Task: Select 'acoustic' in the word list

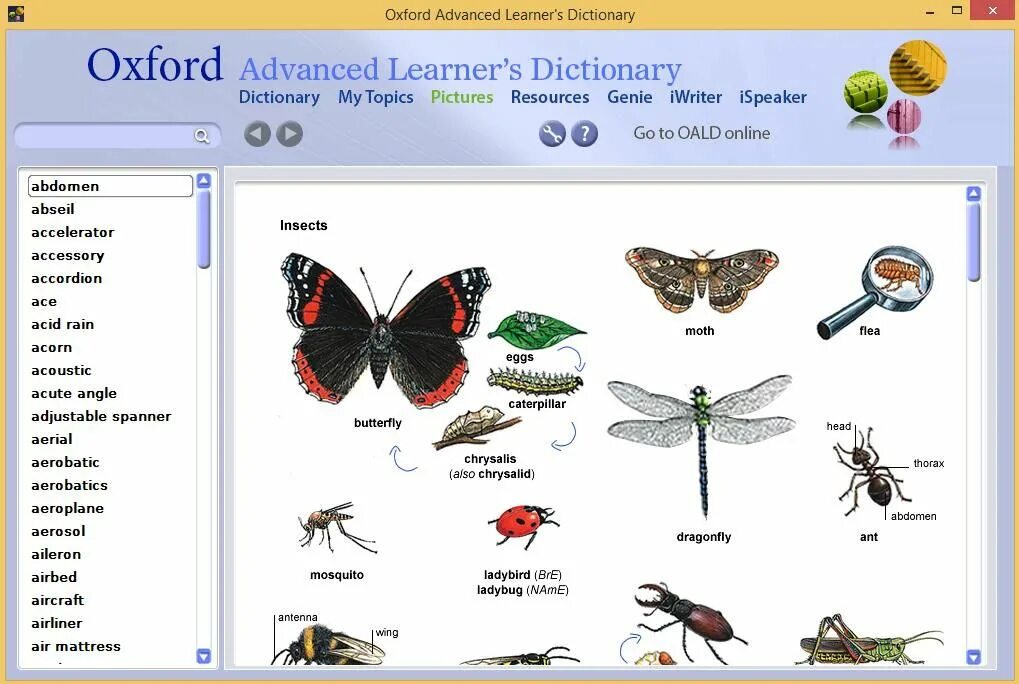Action: pyautogui.click(x=61, y=370)
